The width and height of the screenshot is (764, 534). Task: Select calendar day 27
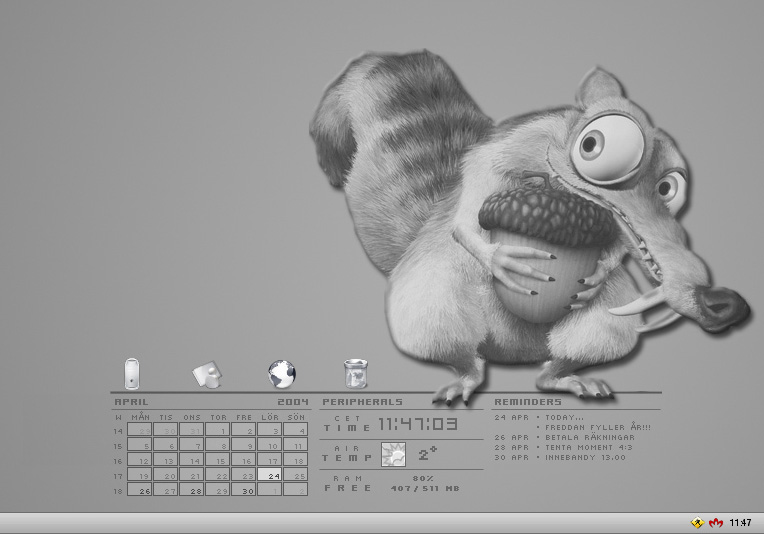coord(166,489)
